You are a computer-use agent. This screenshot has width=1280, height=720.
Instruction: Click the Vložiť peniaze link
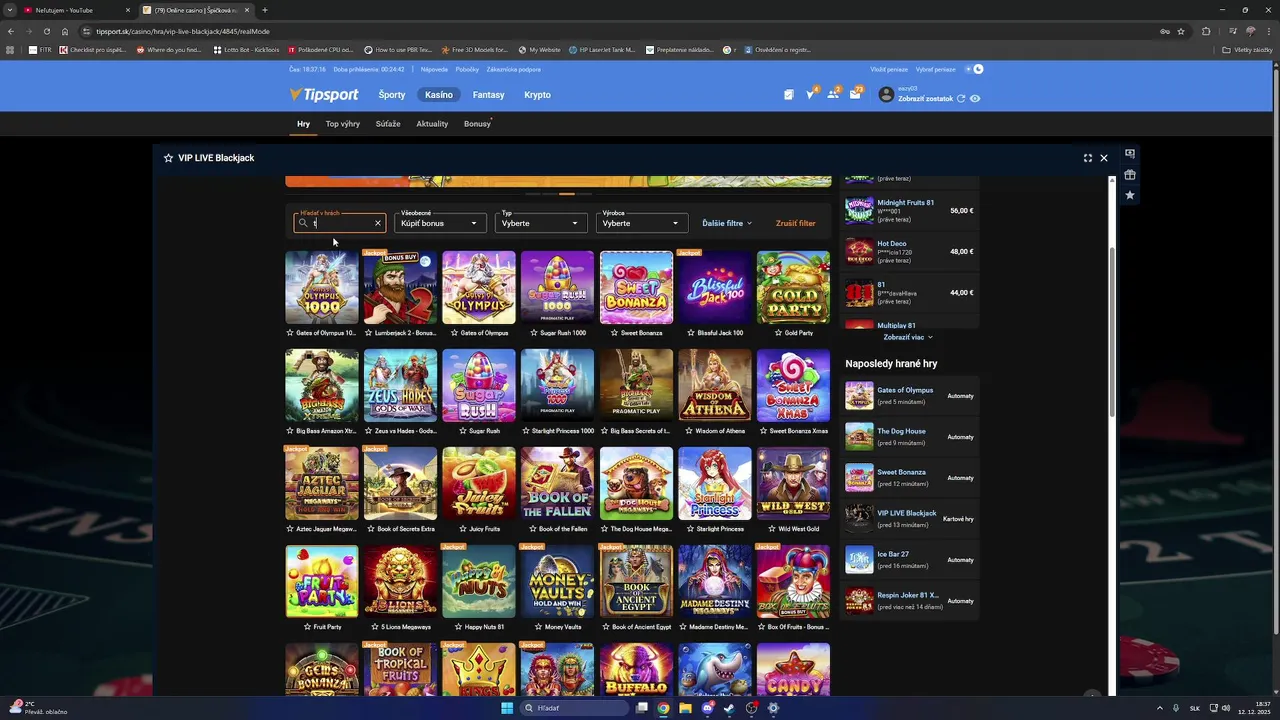tap(889, 69)
